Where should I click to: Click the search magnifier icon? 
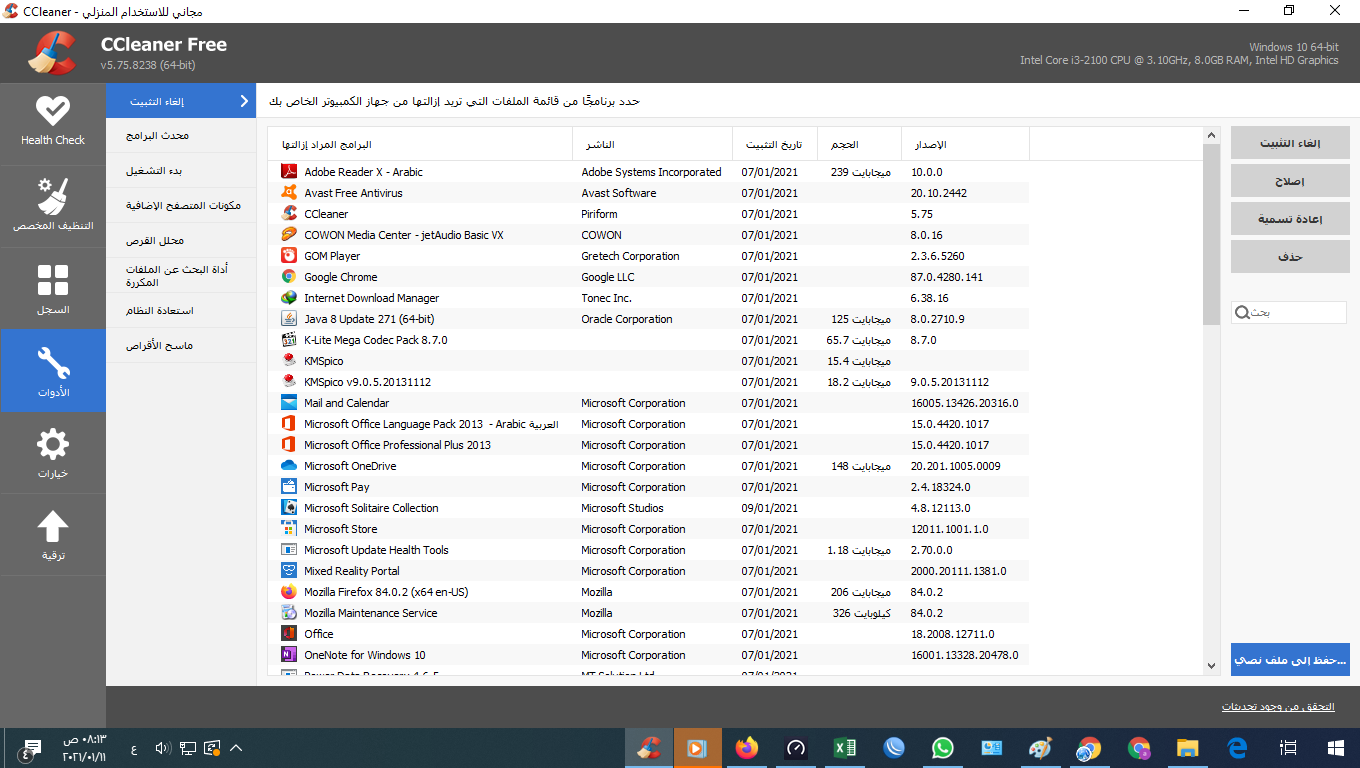click(x=1242, y=313)
